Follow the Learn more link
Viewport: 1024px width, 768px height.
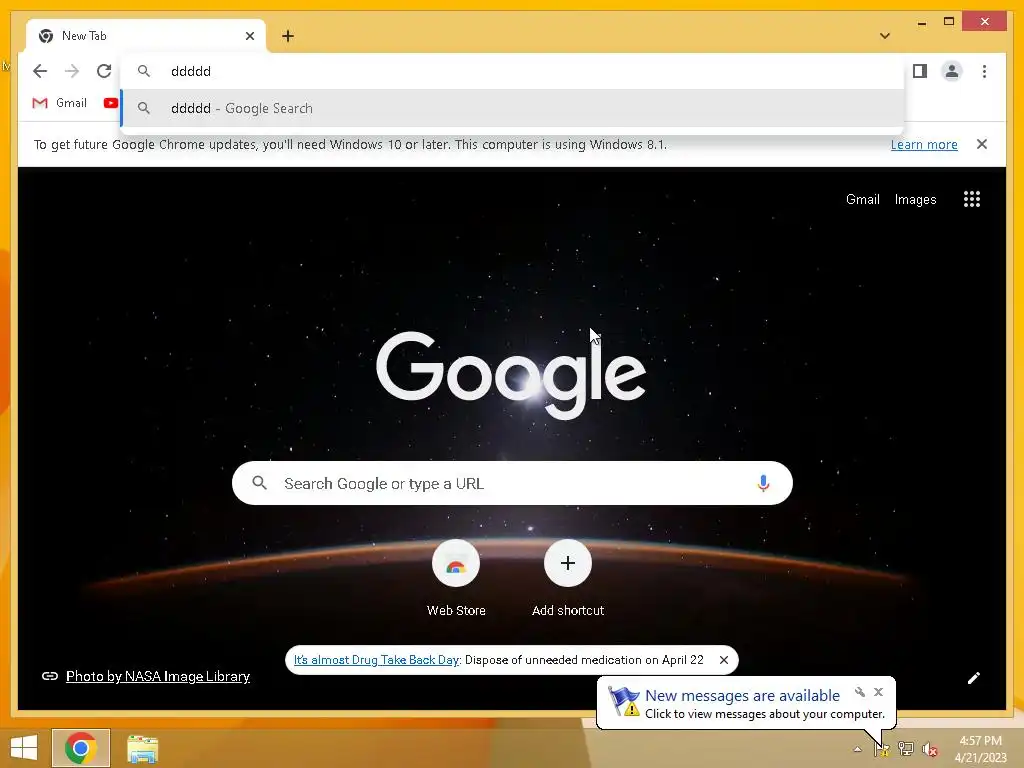click(924, 144)
